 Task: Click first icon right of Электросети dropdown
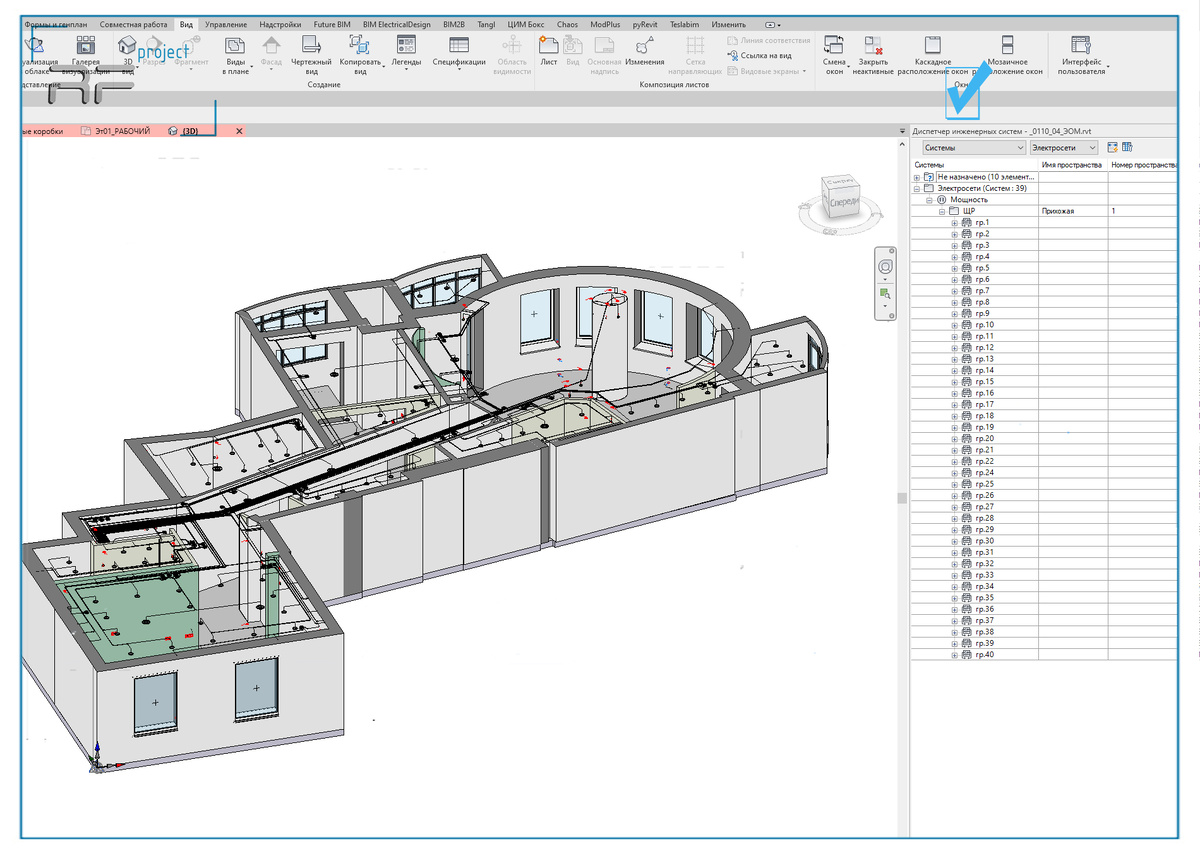pos(1112,147)
